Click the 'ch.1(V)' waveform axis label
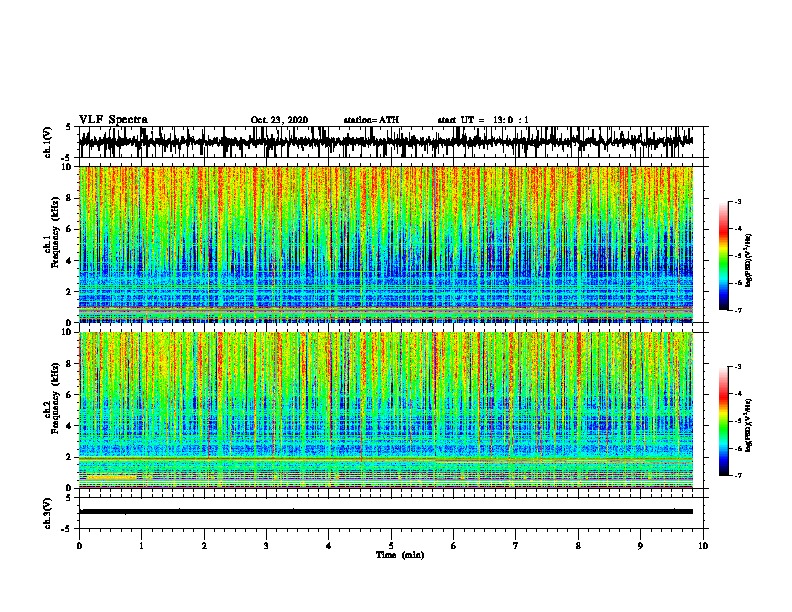Image resolution: width=792 pixels, height=612 pixels. coord(48,142)
